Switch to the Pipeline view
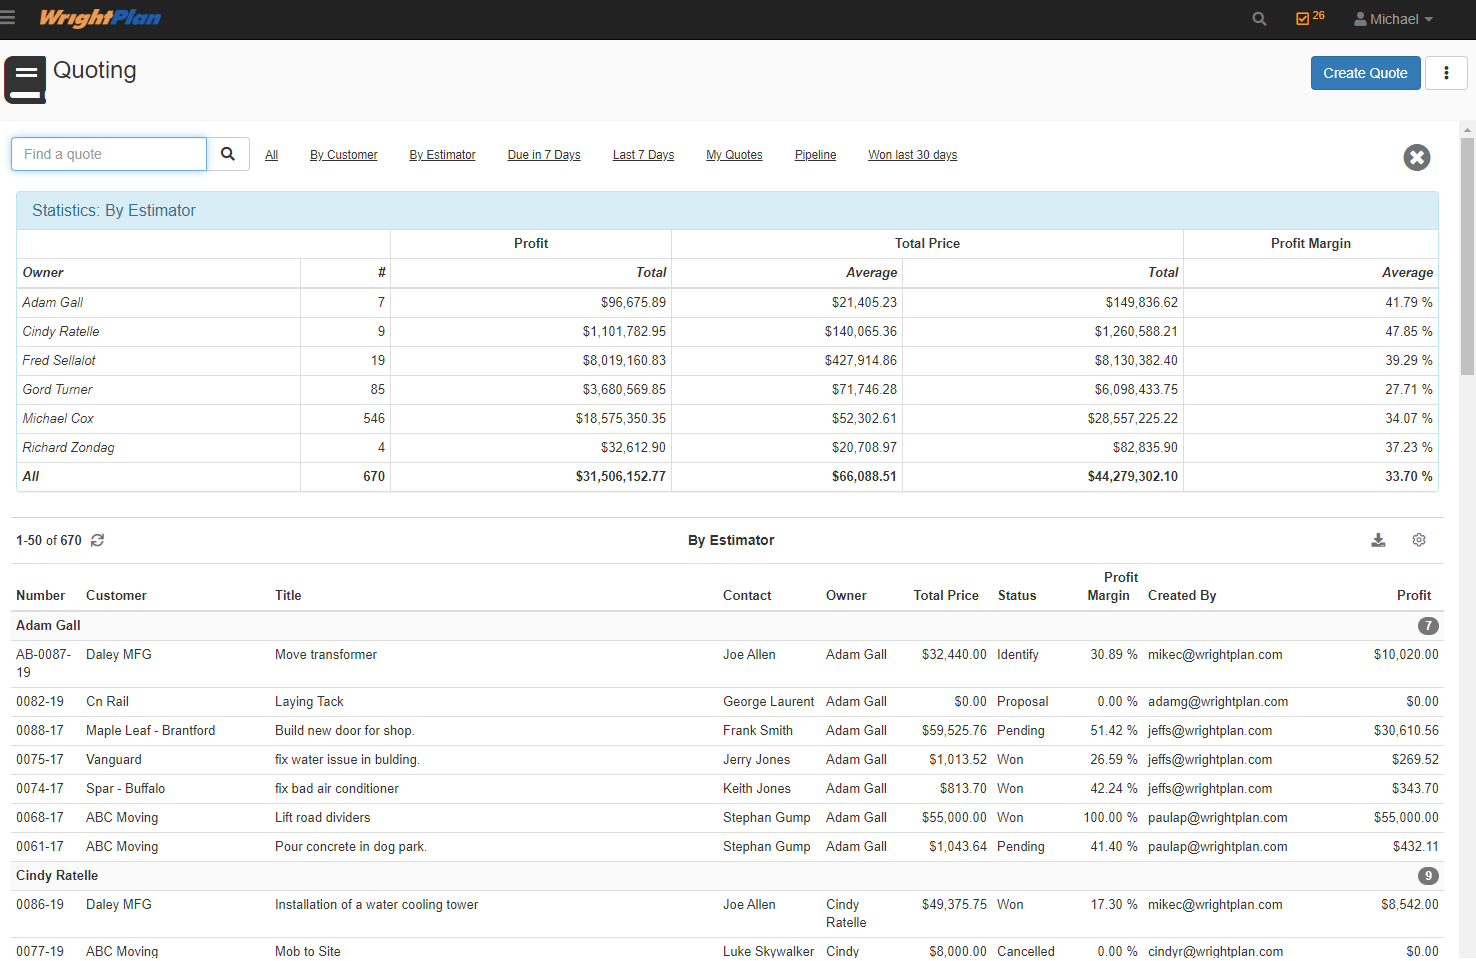 (x=815, y=155)
